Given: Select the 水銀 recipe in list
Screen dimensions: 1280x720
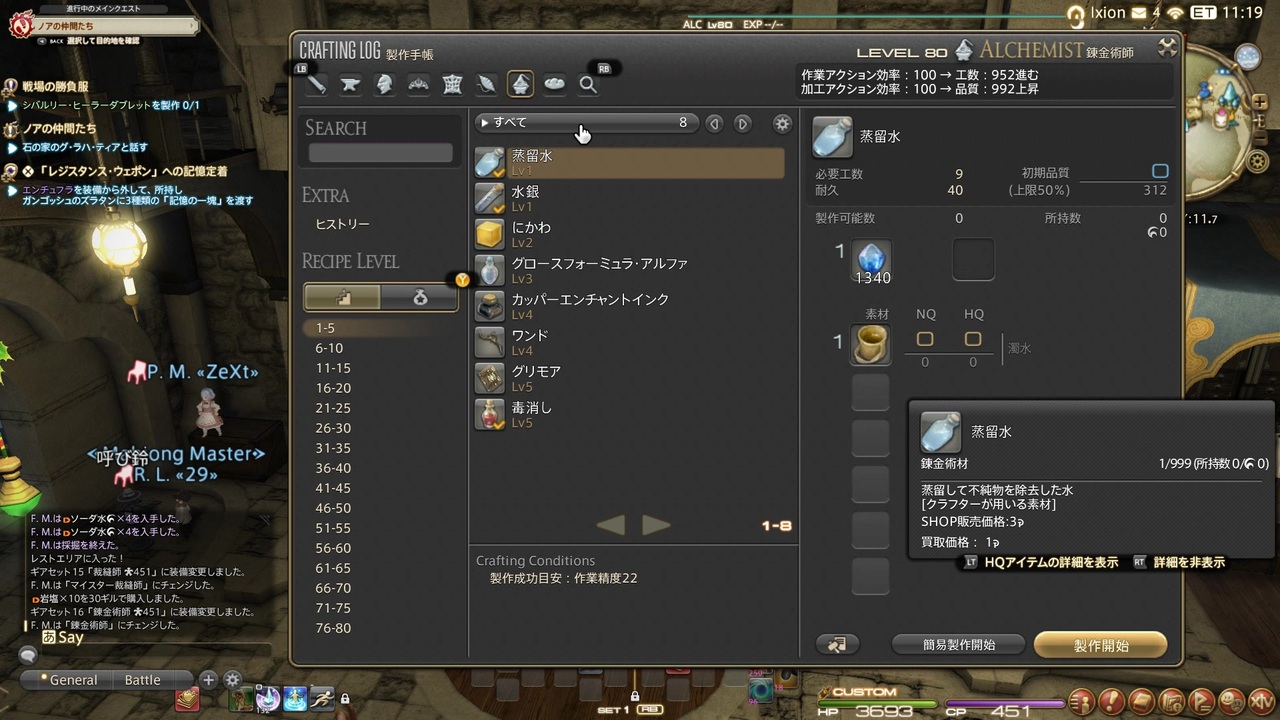Looking at the screenshot, I should pos(630,197).
